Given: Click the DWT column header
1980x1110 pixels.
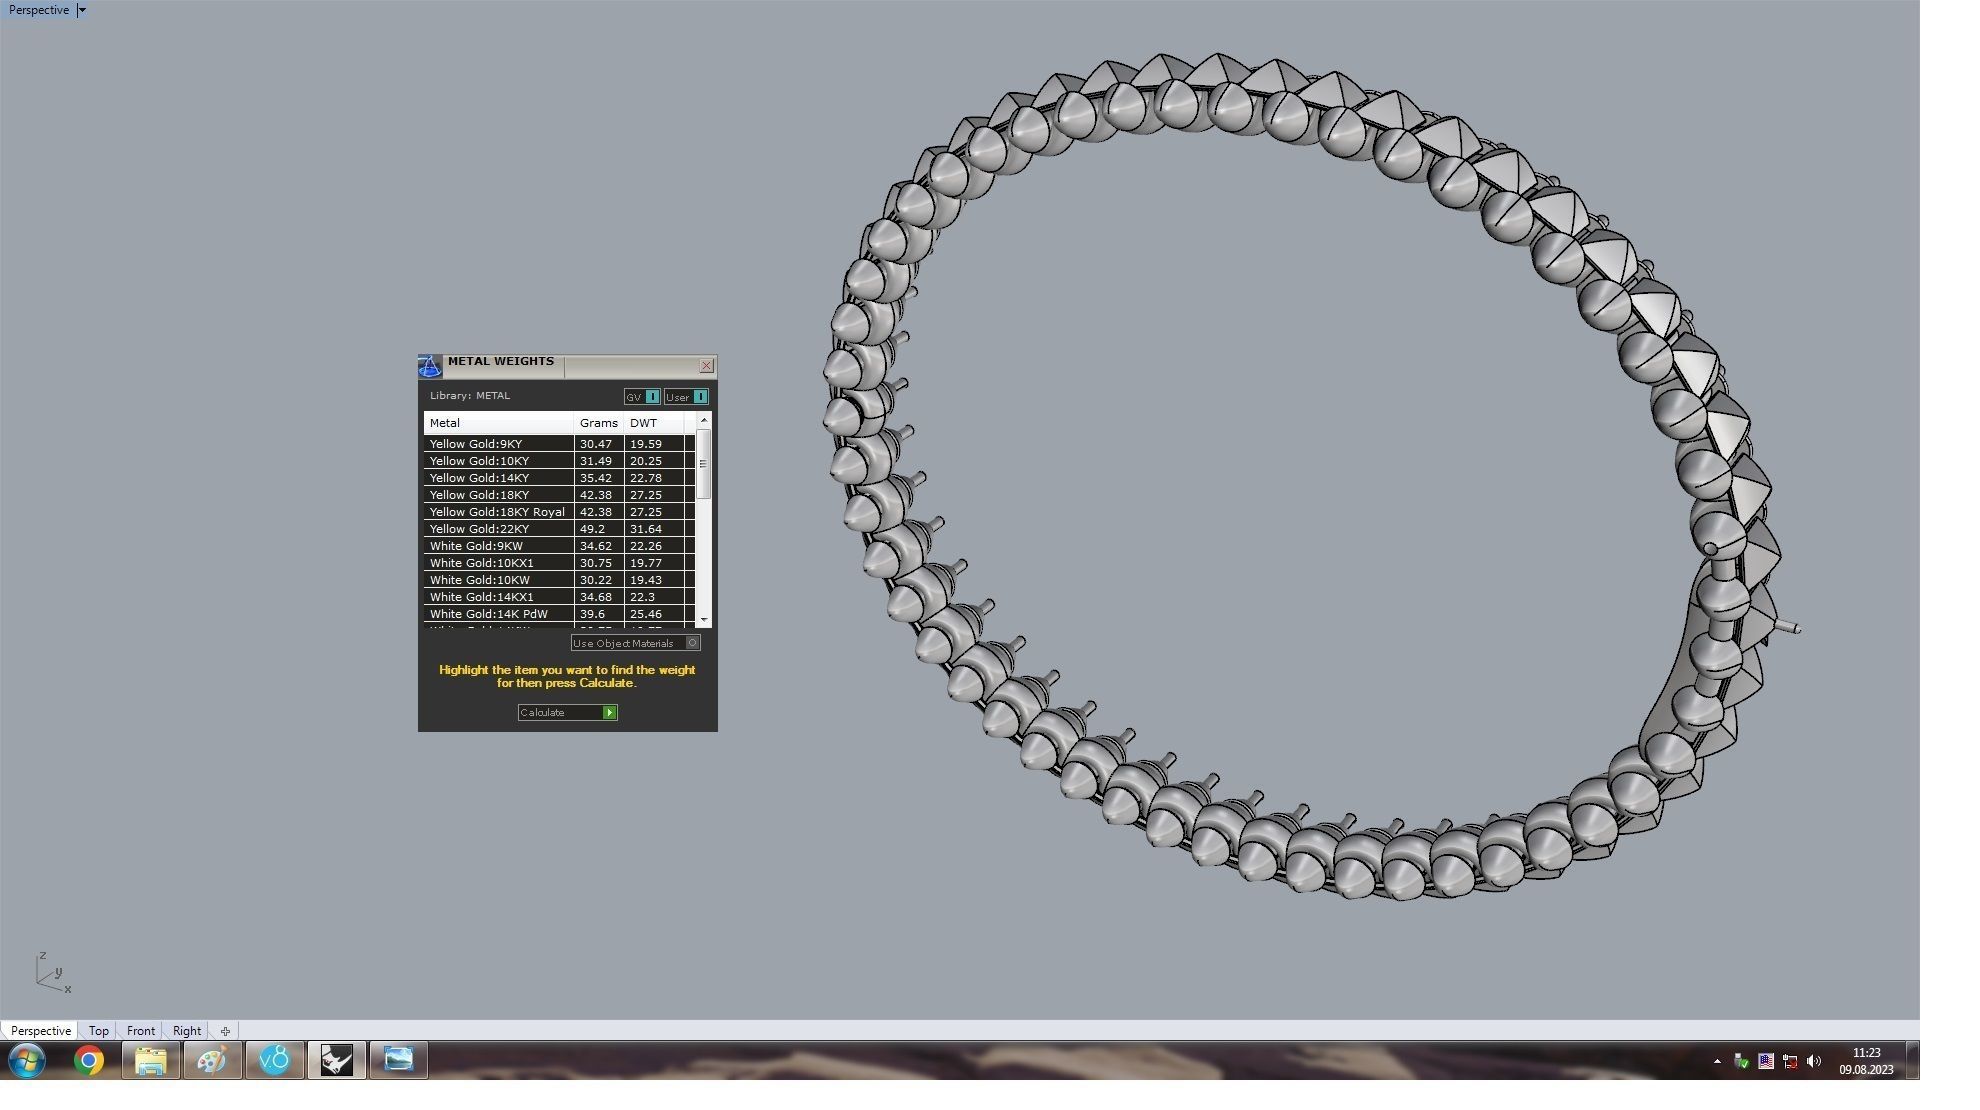Looking at the screenshot, I should click(x=654, y=423).
